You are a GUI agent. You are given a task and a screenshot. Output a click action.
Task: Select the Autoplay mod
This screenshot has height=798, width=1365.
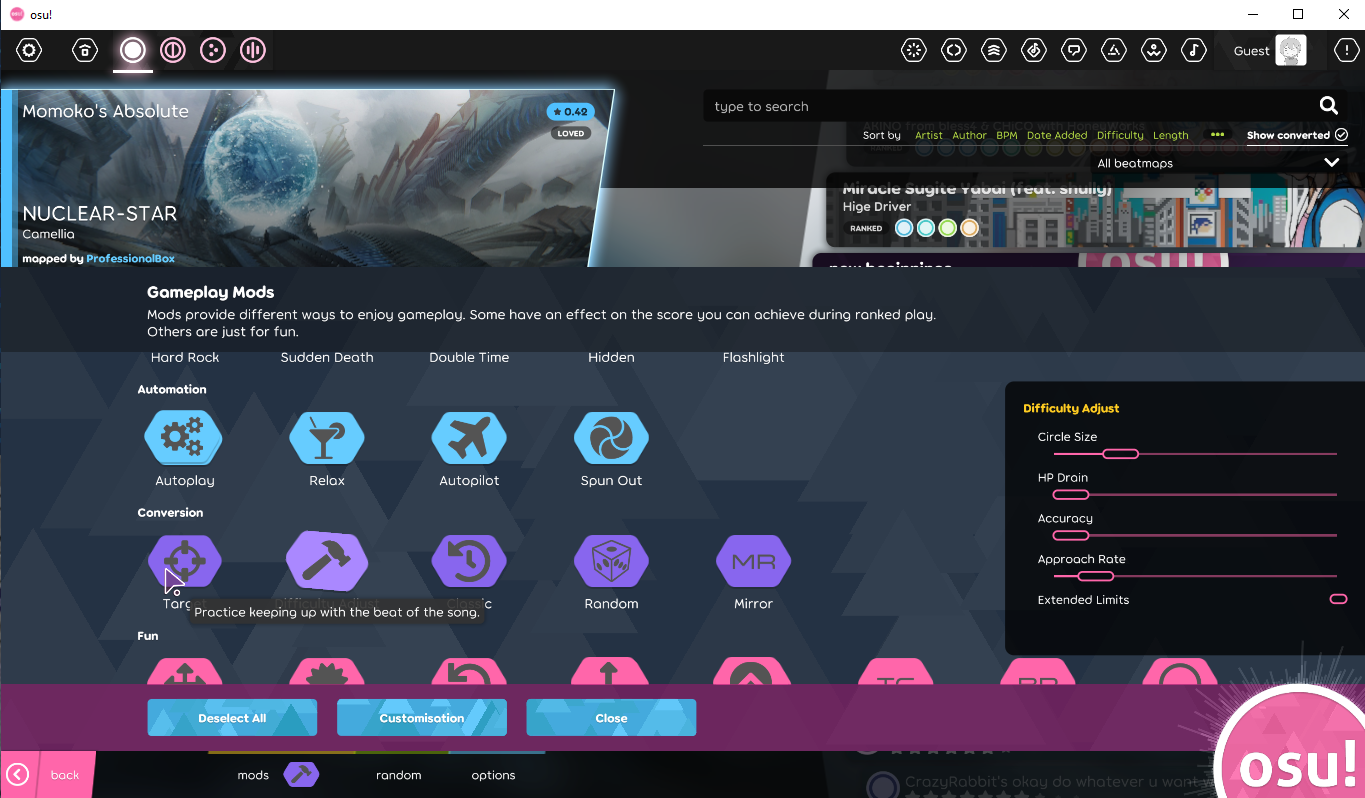coord(183,437)
